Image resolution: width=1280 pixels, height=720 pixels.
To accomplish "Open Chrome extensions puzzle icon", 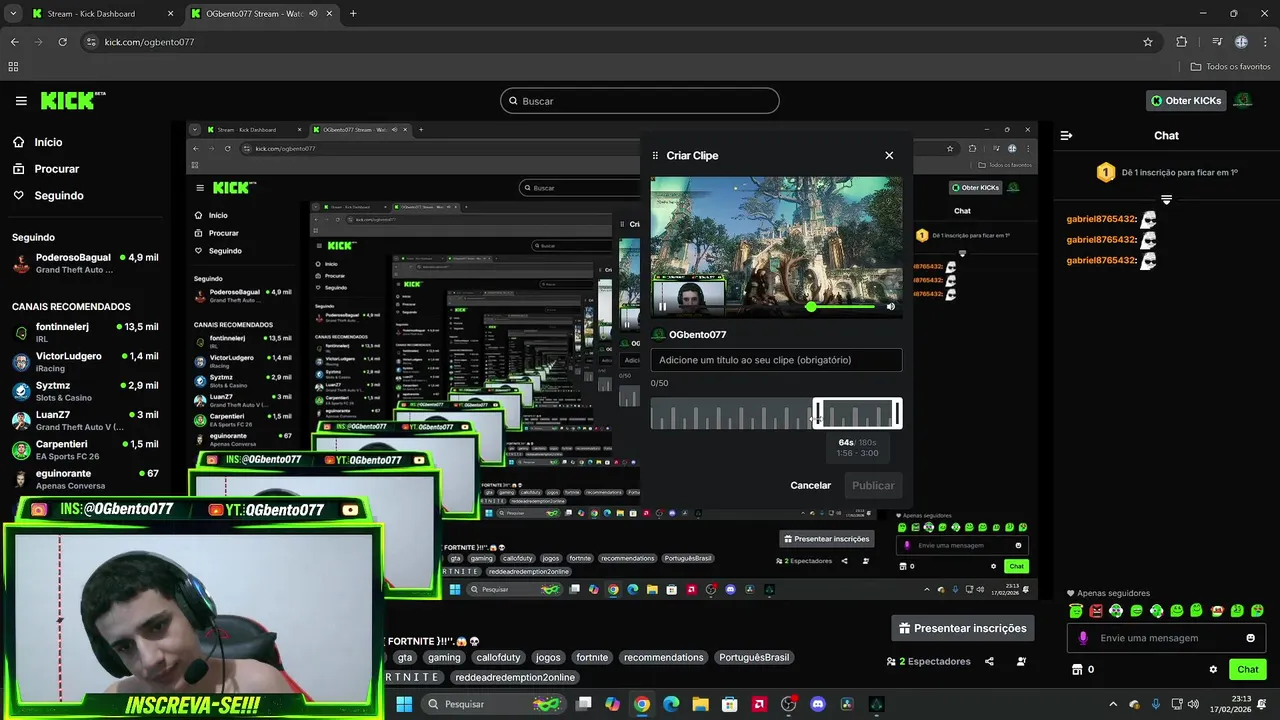I will (1181, 42).
